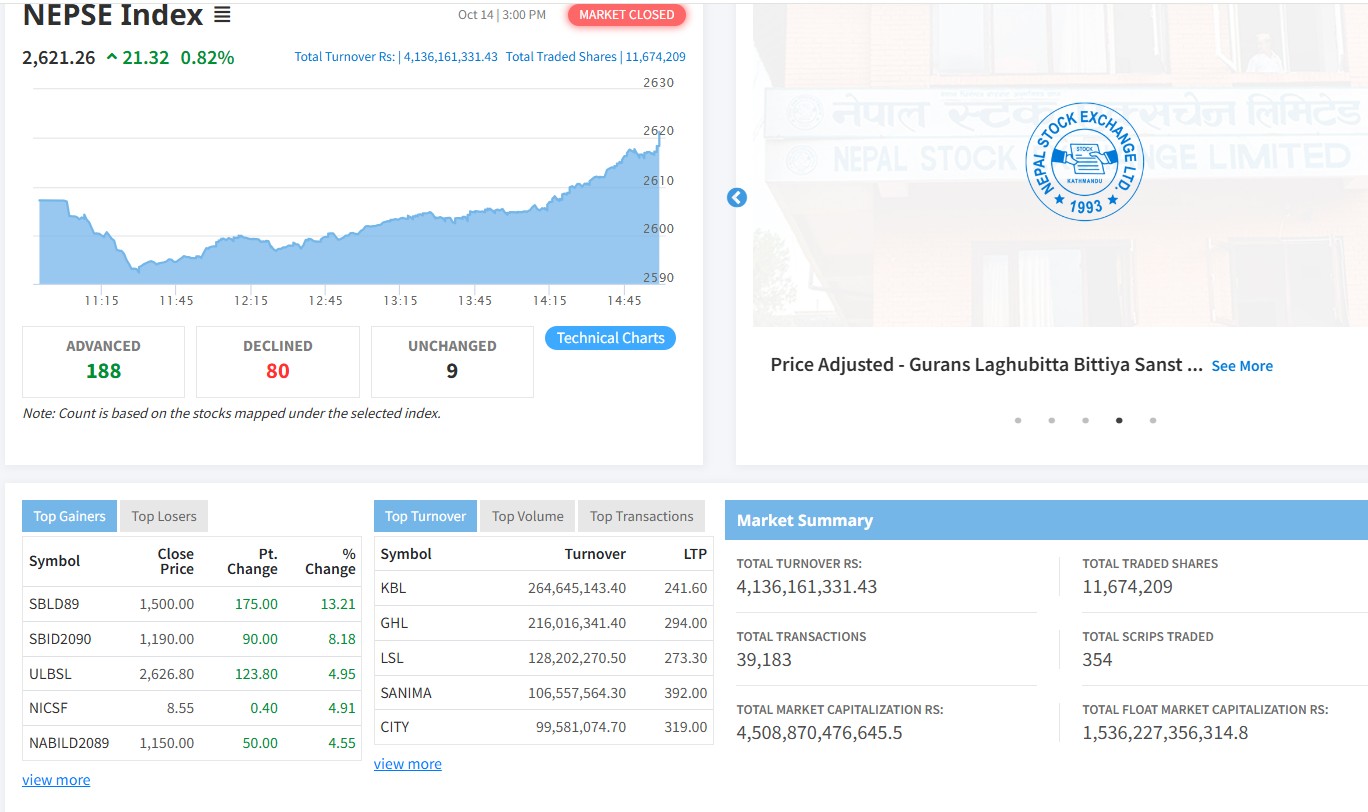Click the DECLINED count 80 box
Viewport: 1368px width, 812px height.
[x=278, y=362]
